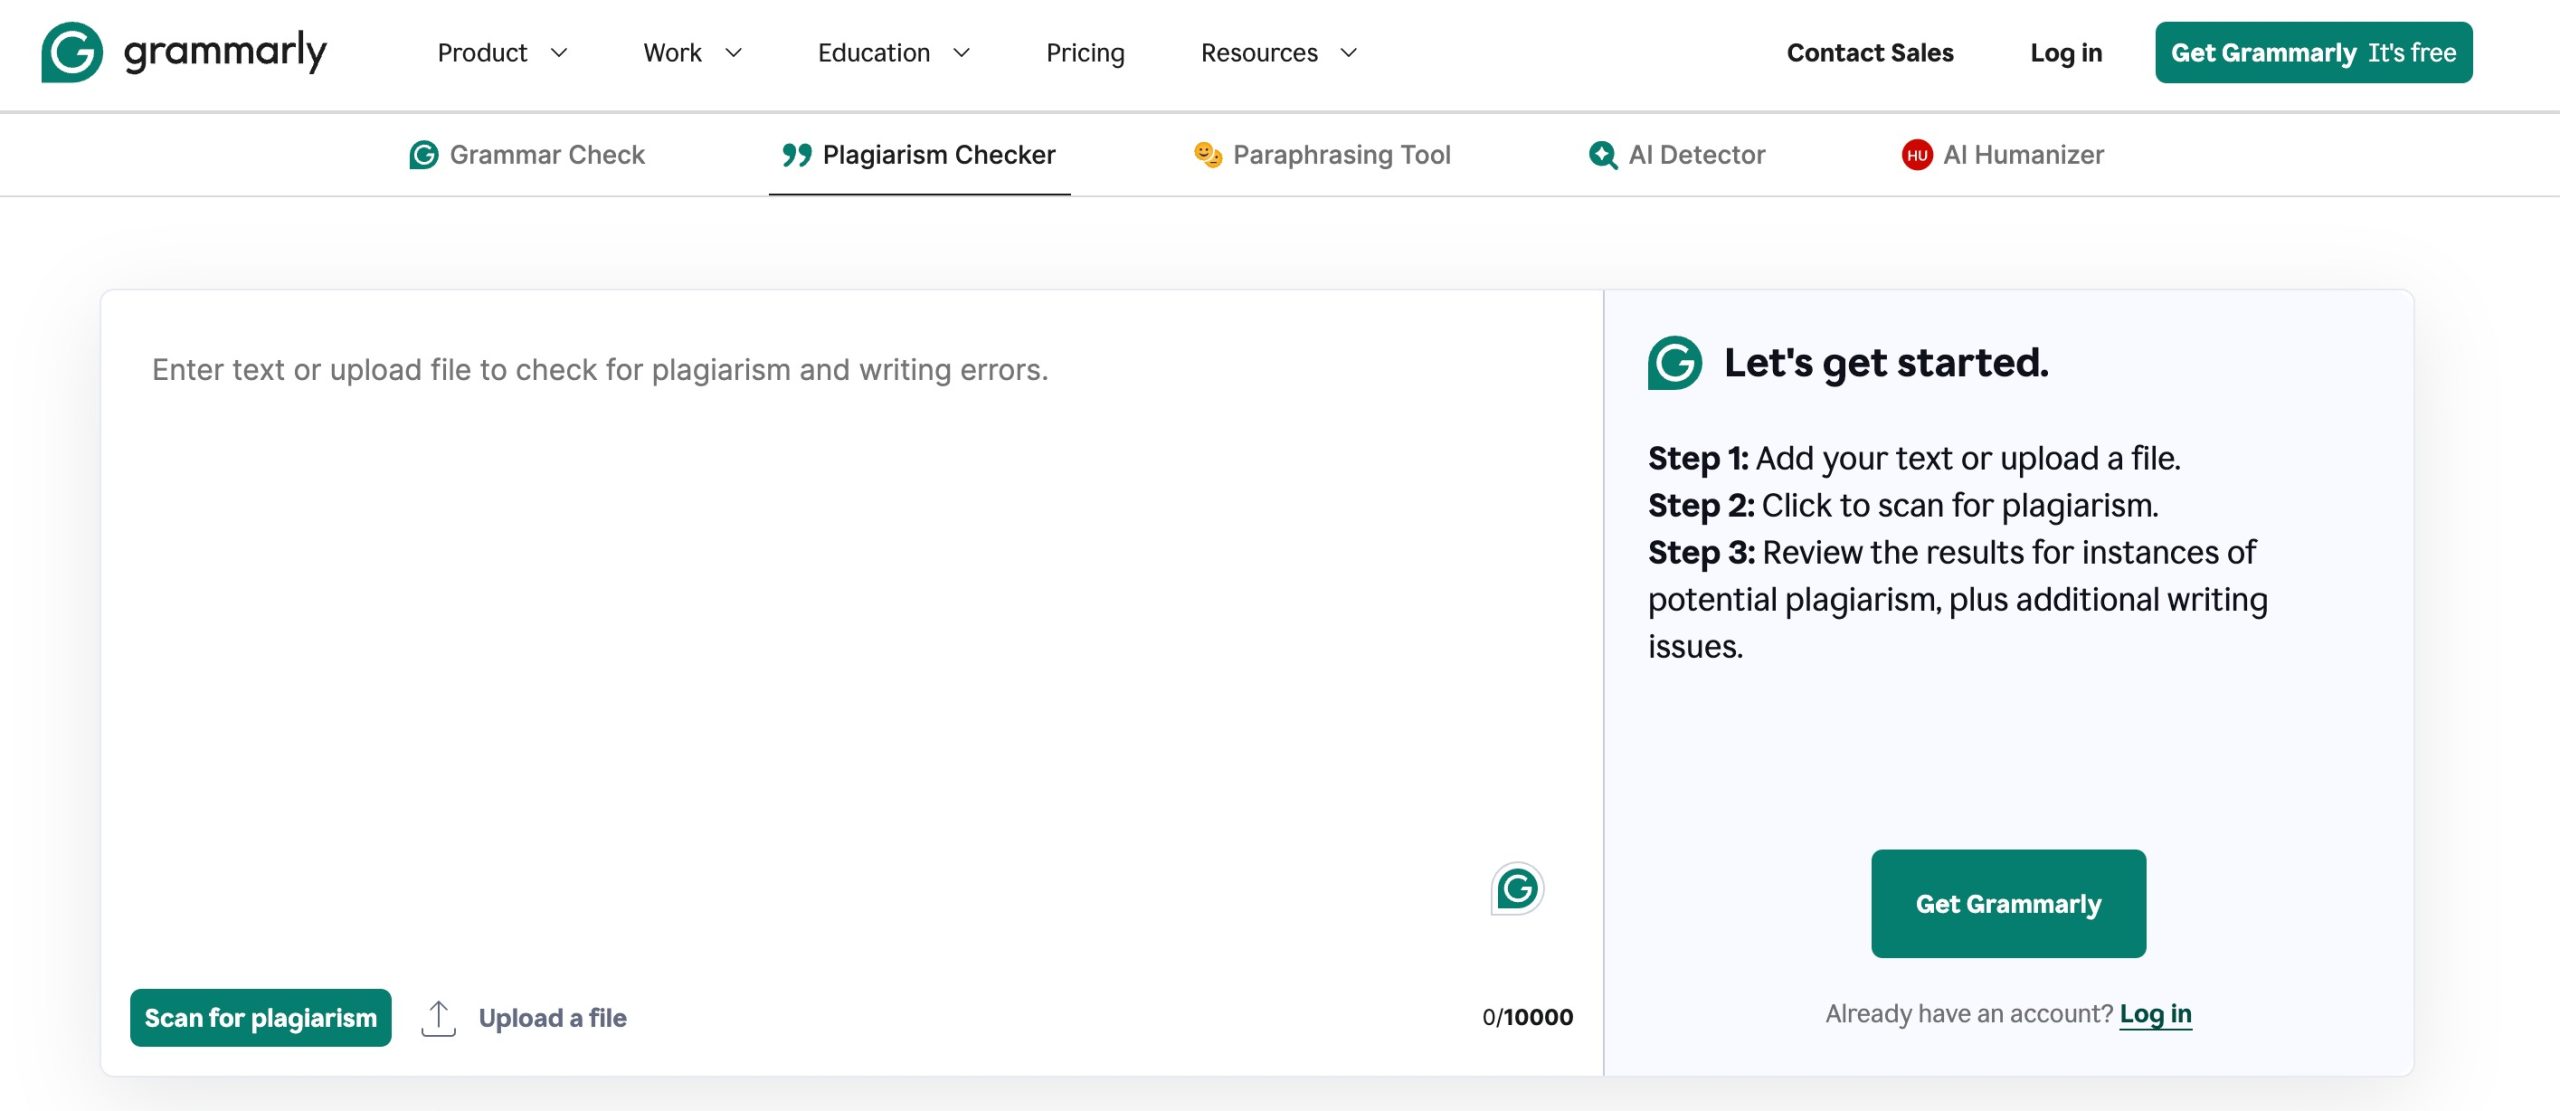The height and width of the screenshot is (1111, 2560).
Task: Select the Plagiarism Checker tab
Action: [919, 155]
